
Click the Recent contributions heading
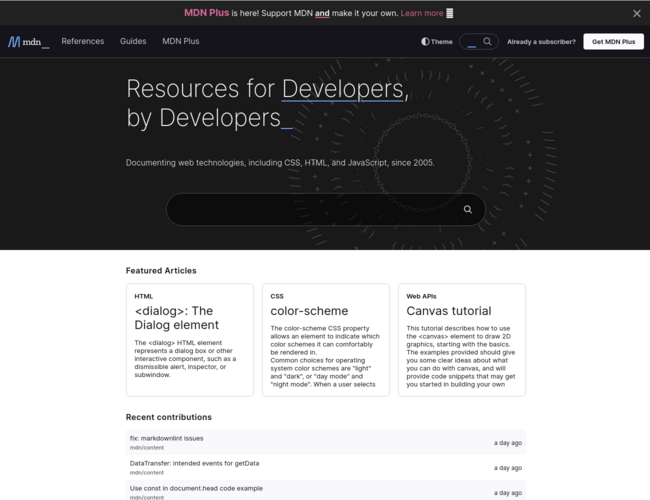pyautogui.click(x=169, y=417)
